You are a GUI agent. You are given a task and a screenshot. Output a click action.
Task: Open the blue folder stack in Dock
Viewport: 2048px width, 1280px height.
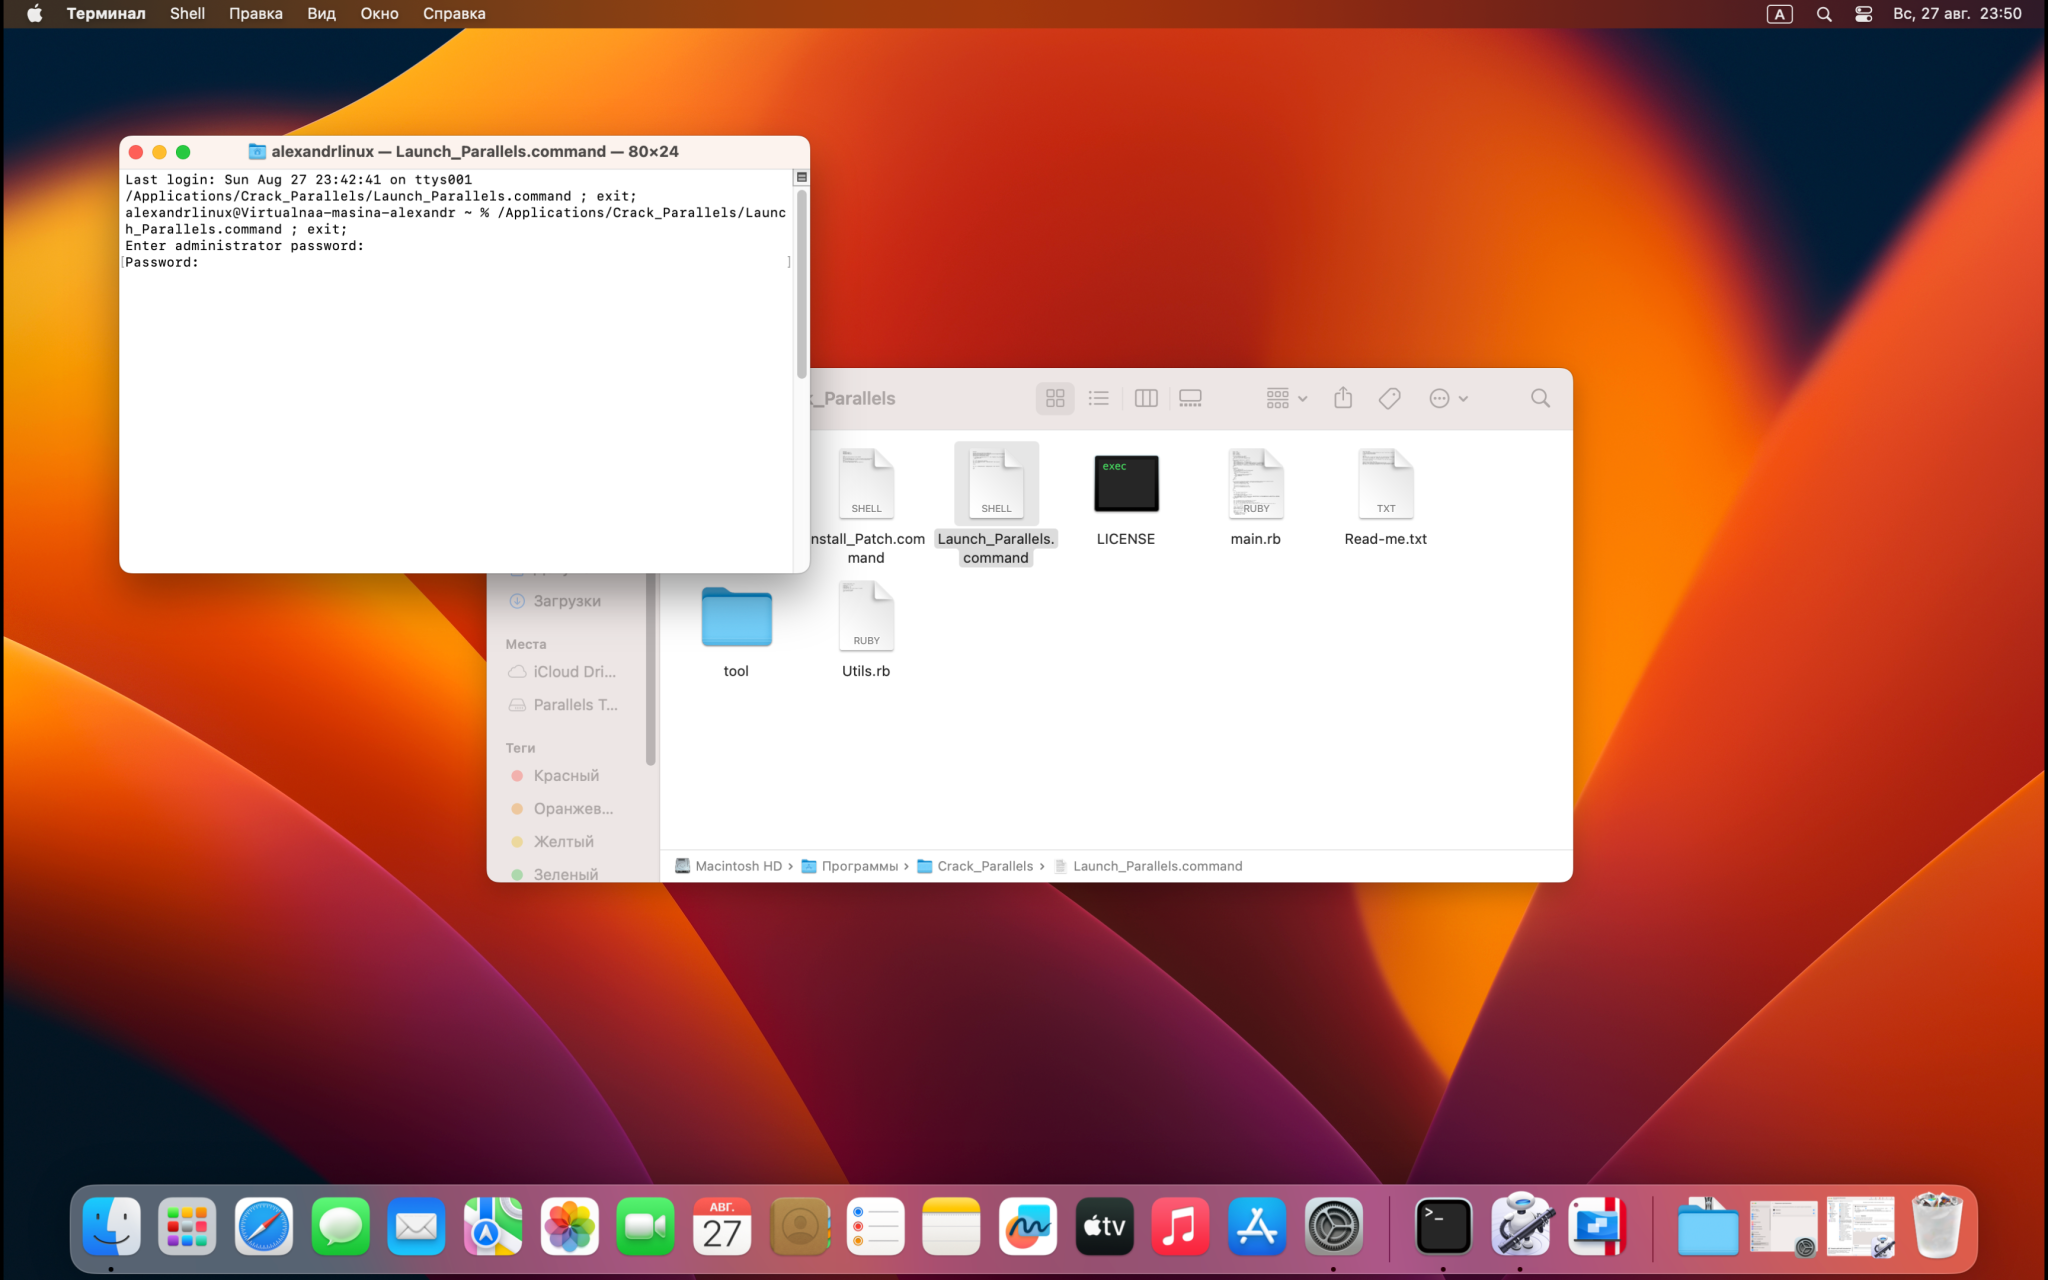click(x=1707, y=1226)
